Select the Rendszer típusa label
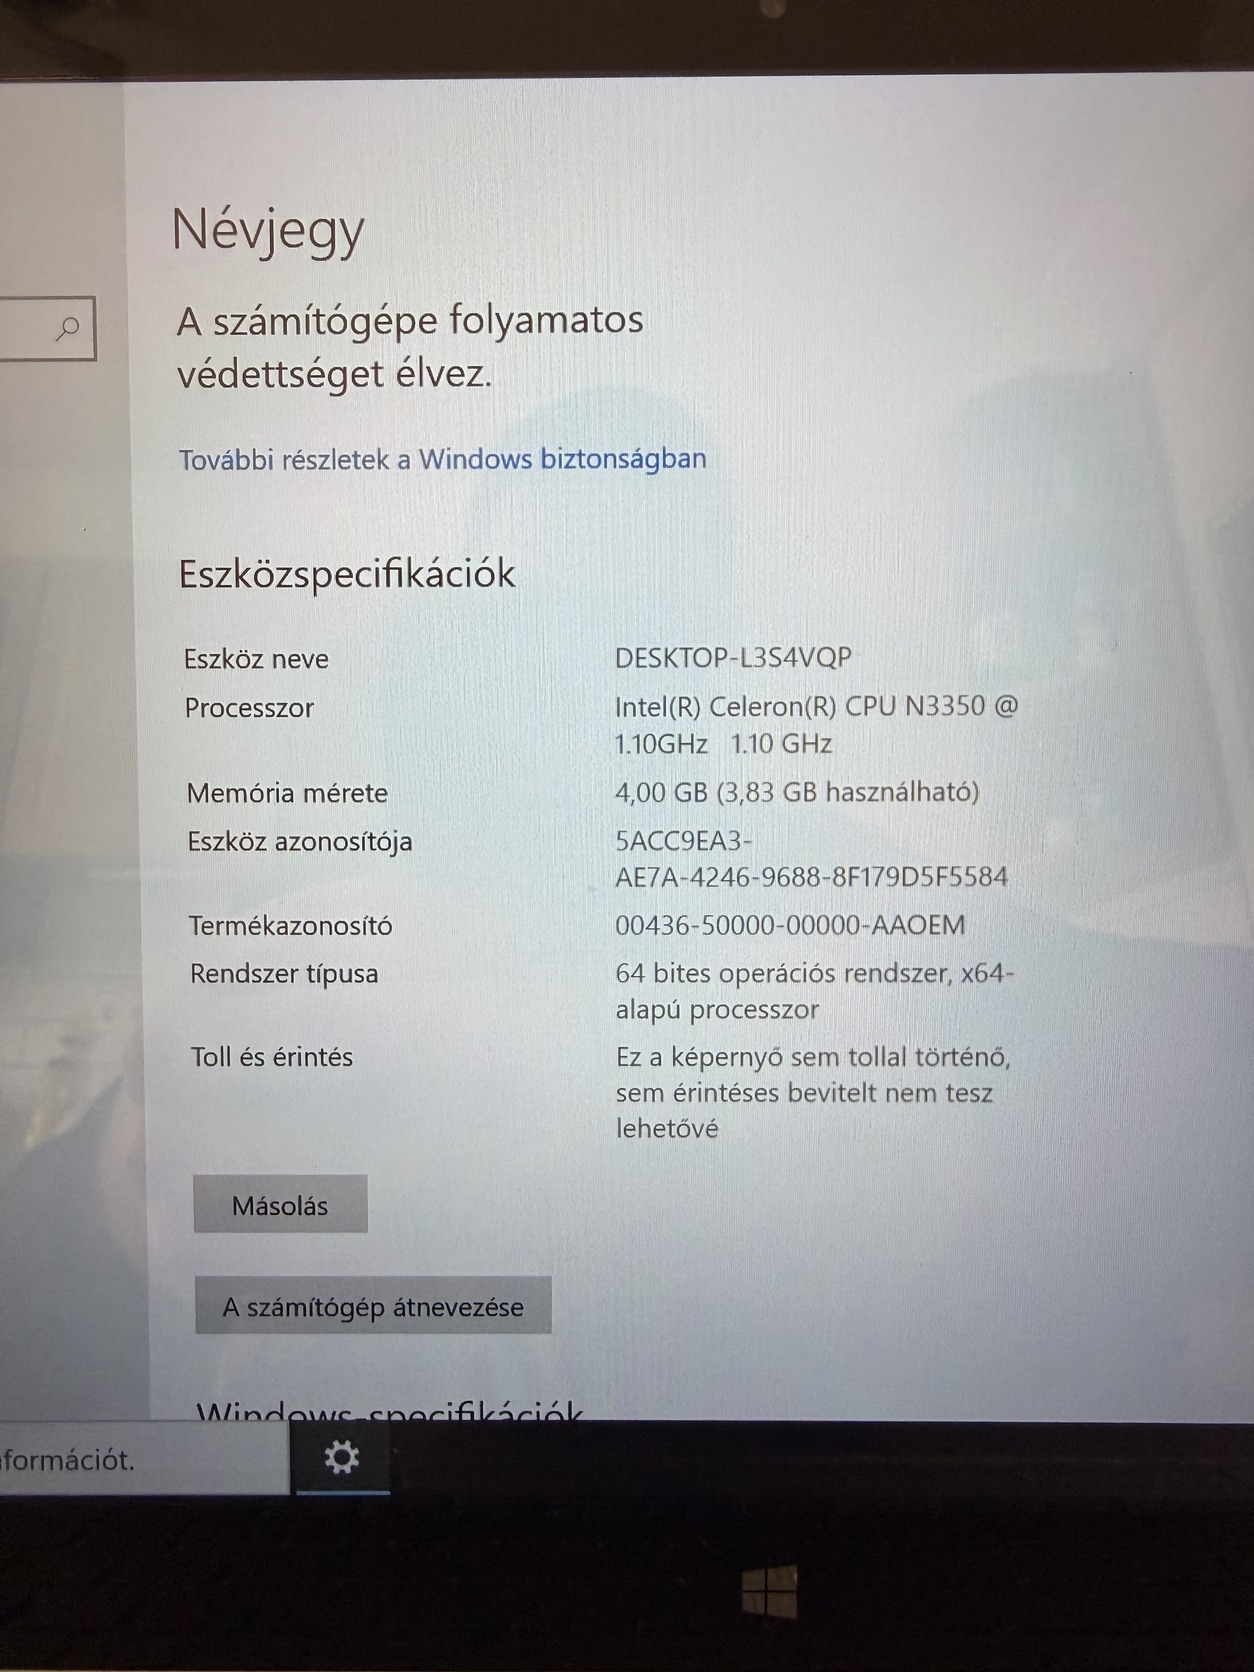 click(x=285, y=974)
